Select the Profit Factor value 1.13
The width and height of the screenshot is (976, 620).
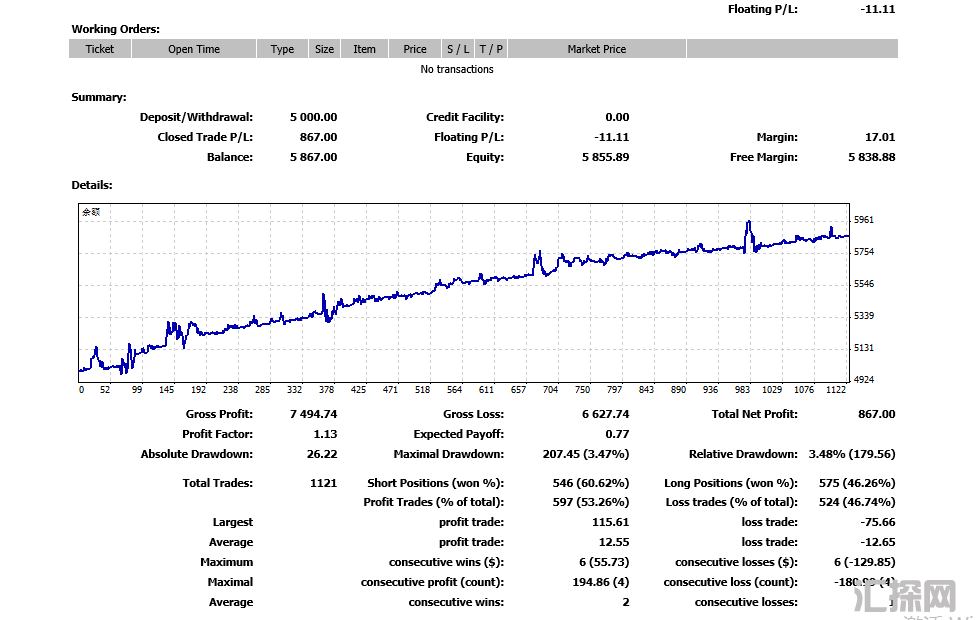[326, 434]
